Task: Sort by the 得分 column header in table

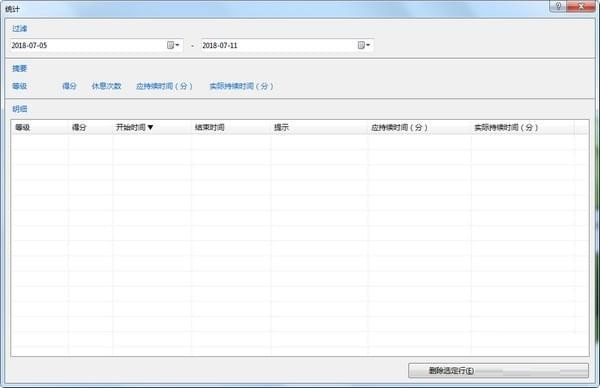Action: click(x=90, y=127)
